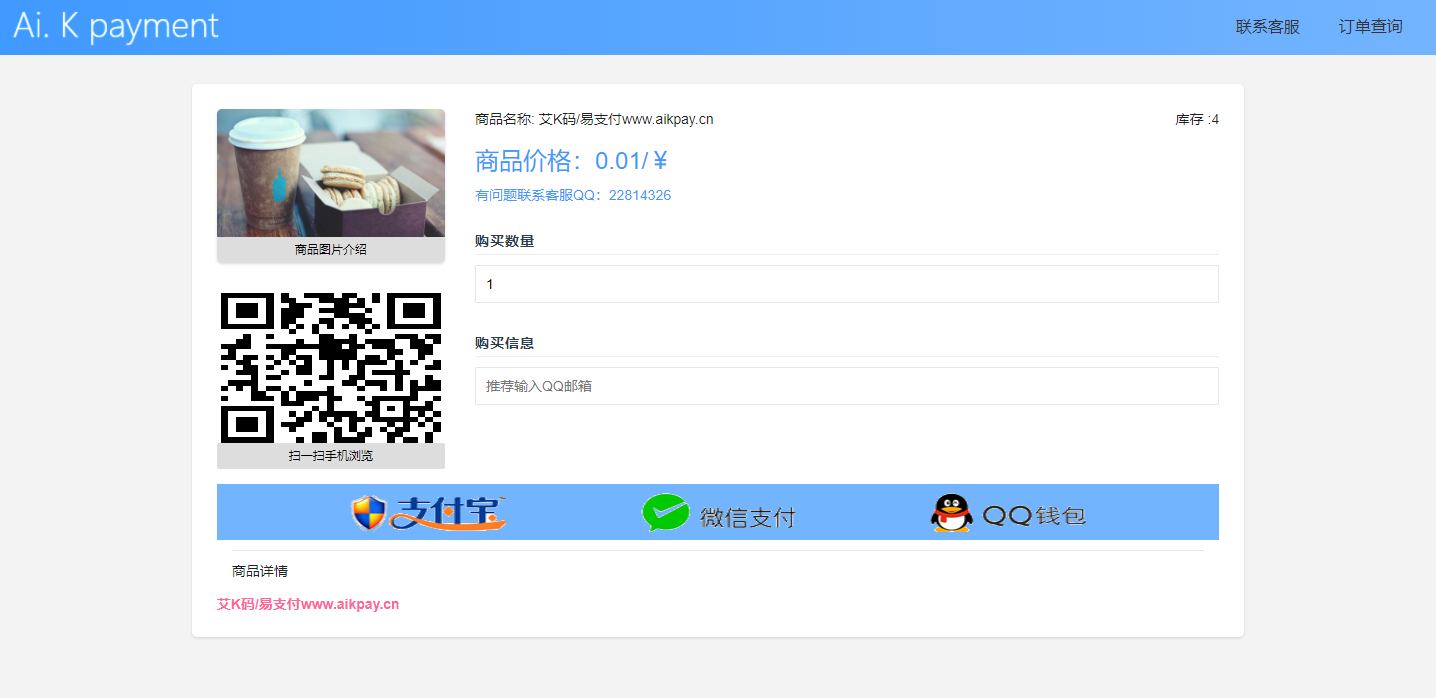This screenshot has width=1436, height=698.
Task: Click the customer service QQ 22814326 text
Action: 573,195
